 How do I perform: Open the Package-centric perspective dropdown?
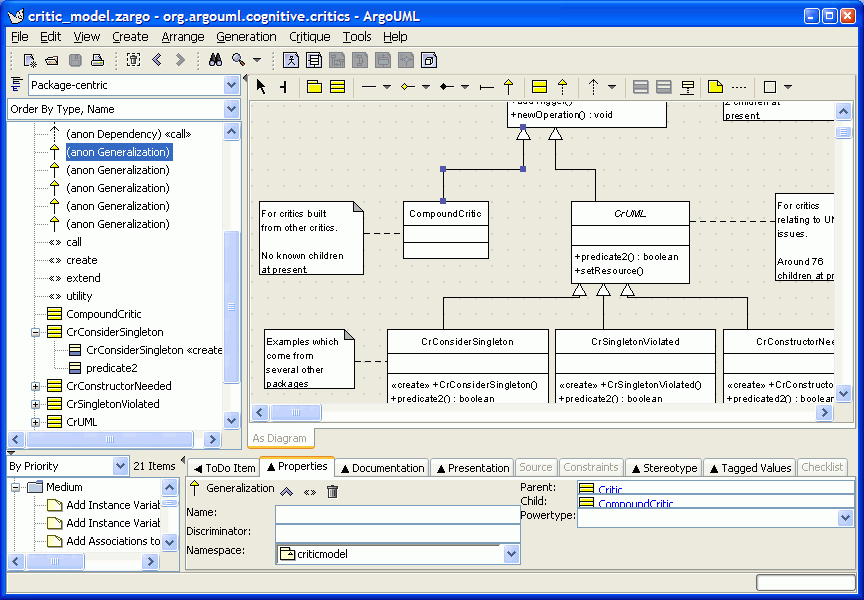click(x=231, y=85)
